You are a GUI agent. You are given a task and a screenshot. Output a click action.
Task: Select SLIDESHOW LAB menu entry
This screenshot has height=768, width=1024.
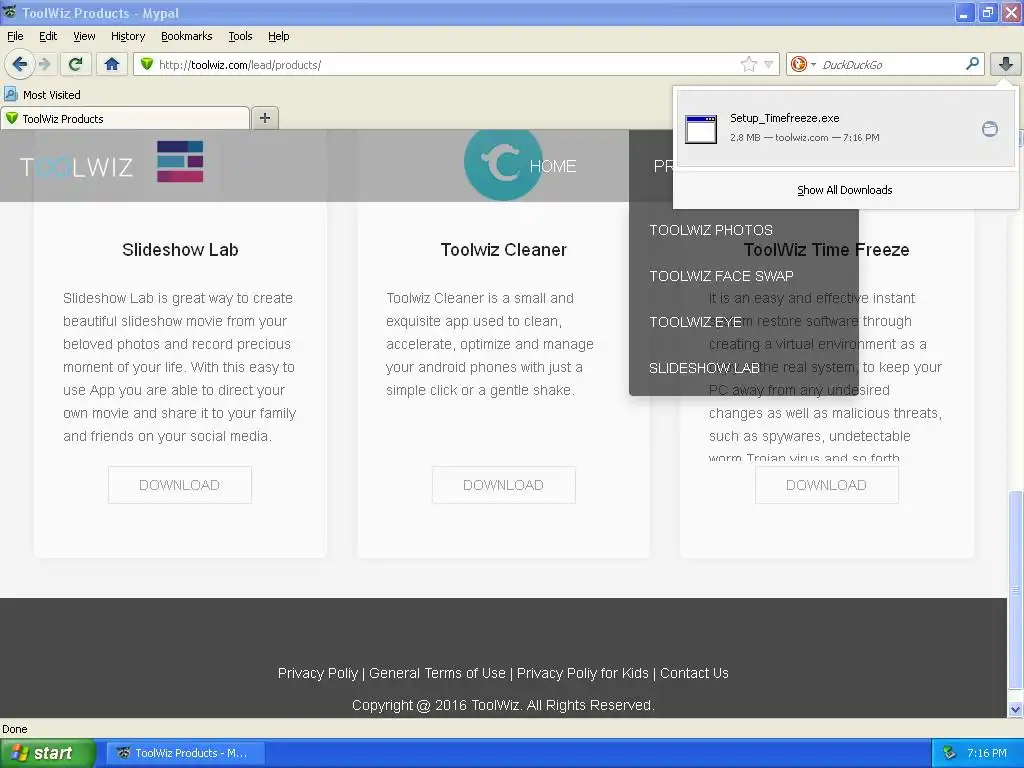(x=704, y=368)
